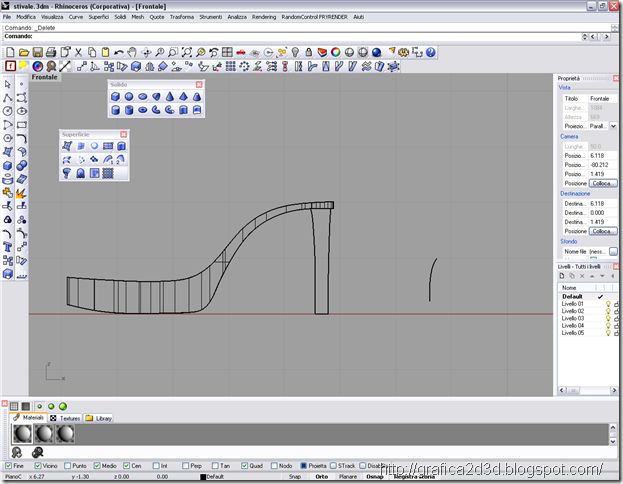Click Colloca button under Camera section

pos(603,183)
